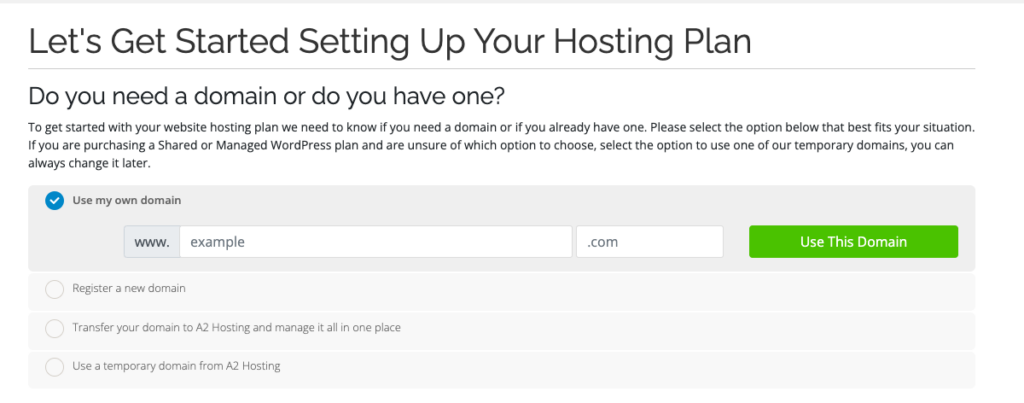Image resolution: width=1024 pixels, height=403 pixels.
Task: Click the 'Use a temporary domain from A2 Hosting' text
Action: 176,366
